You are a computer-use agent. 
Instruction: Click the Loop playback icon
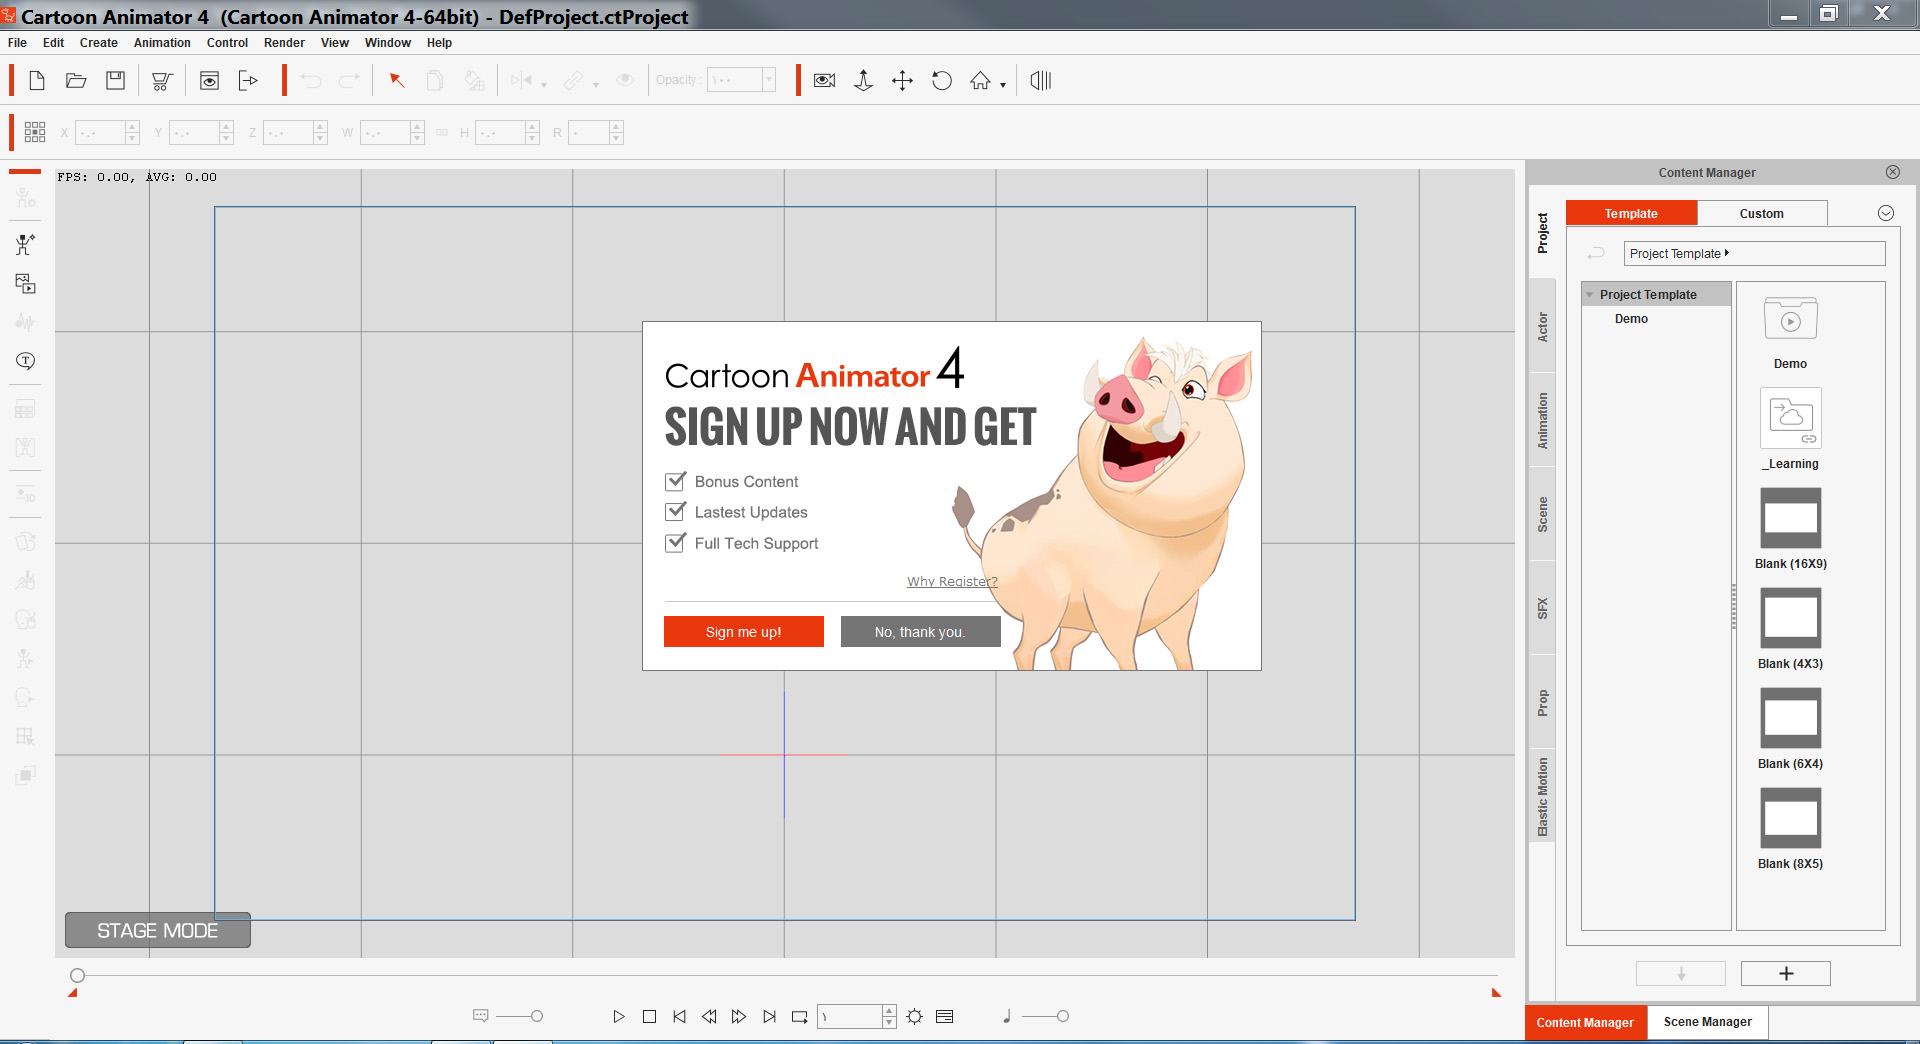click(x=799, y=1017)
